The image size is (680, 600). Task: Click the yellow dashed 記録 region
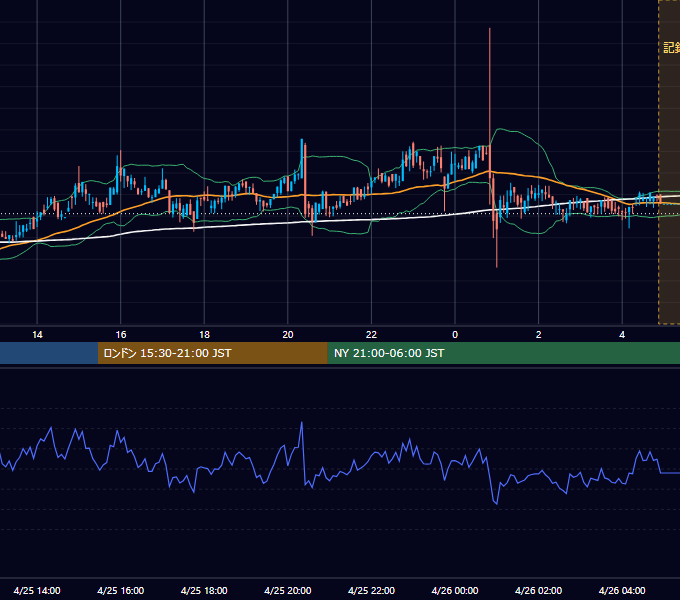669,162
